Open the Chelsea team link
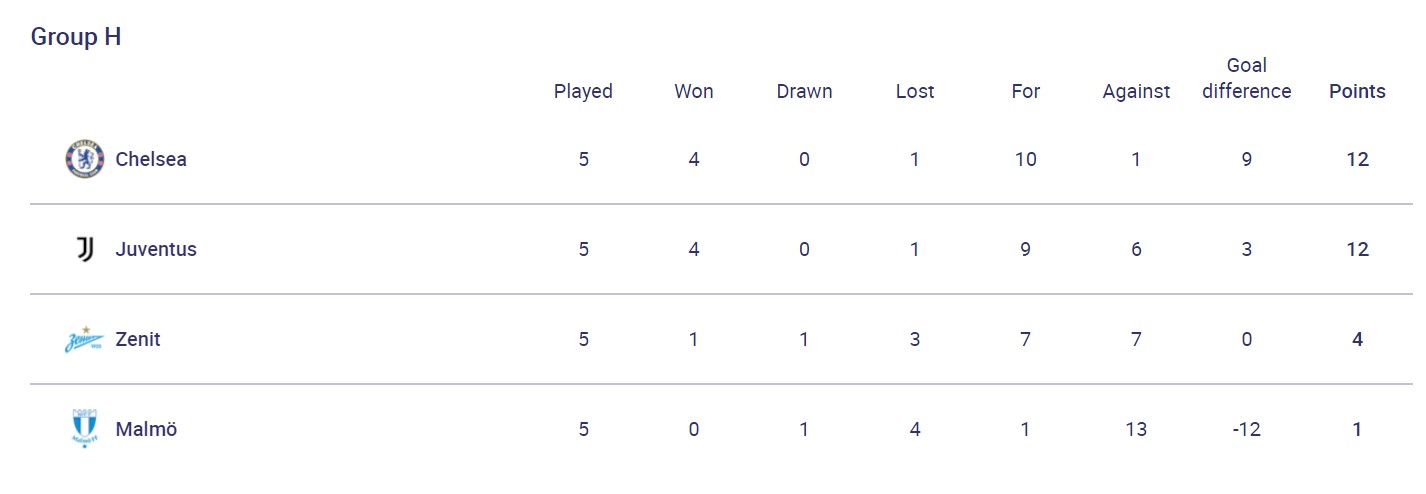This screenshot has width=1426, height=494. click(x=151, y=159)
